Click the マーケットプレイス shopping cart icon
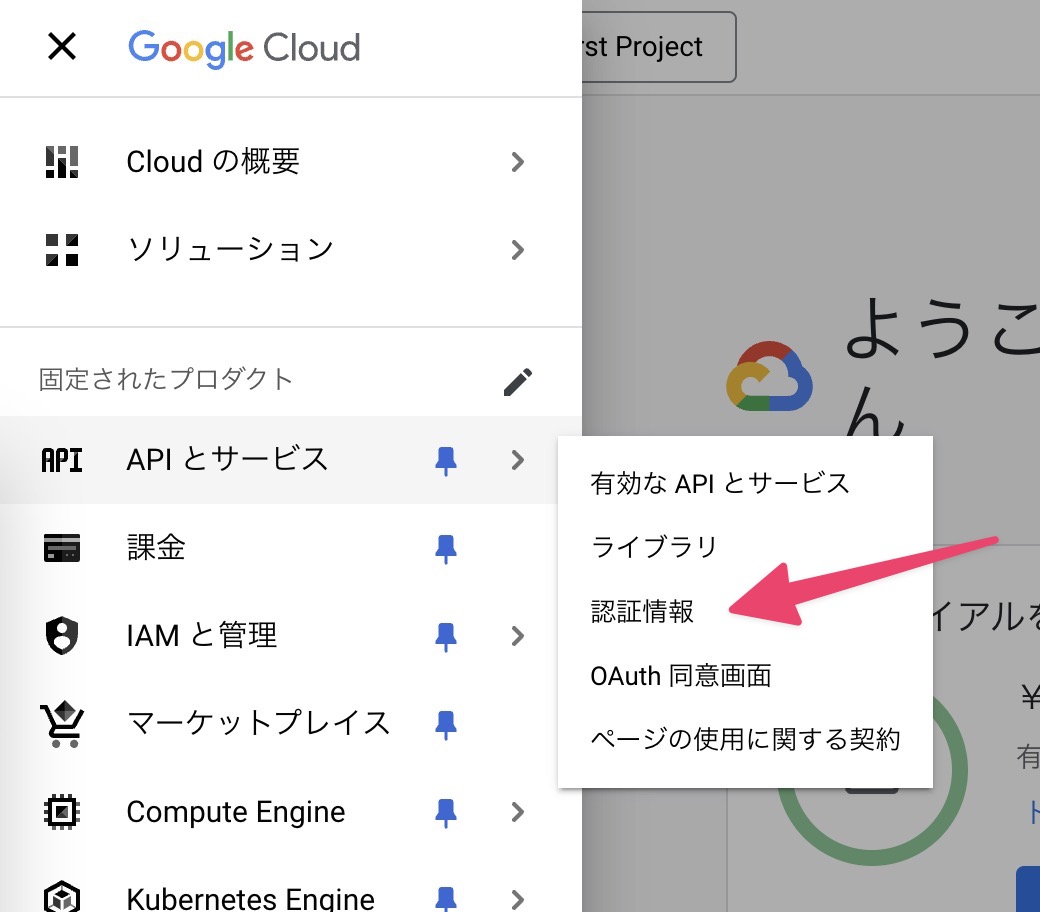 (x=60, y=723)
